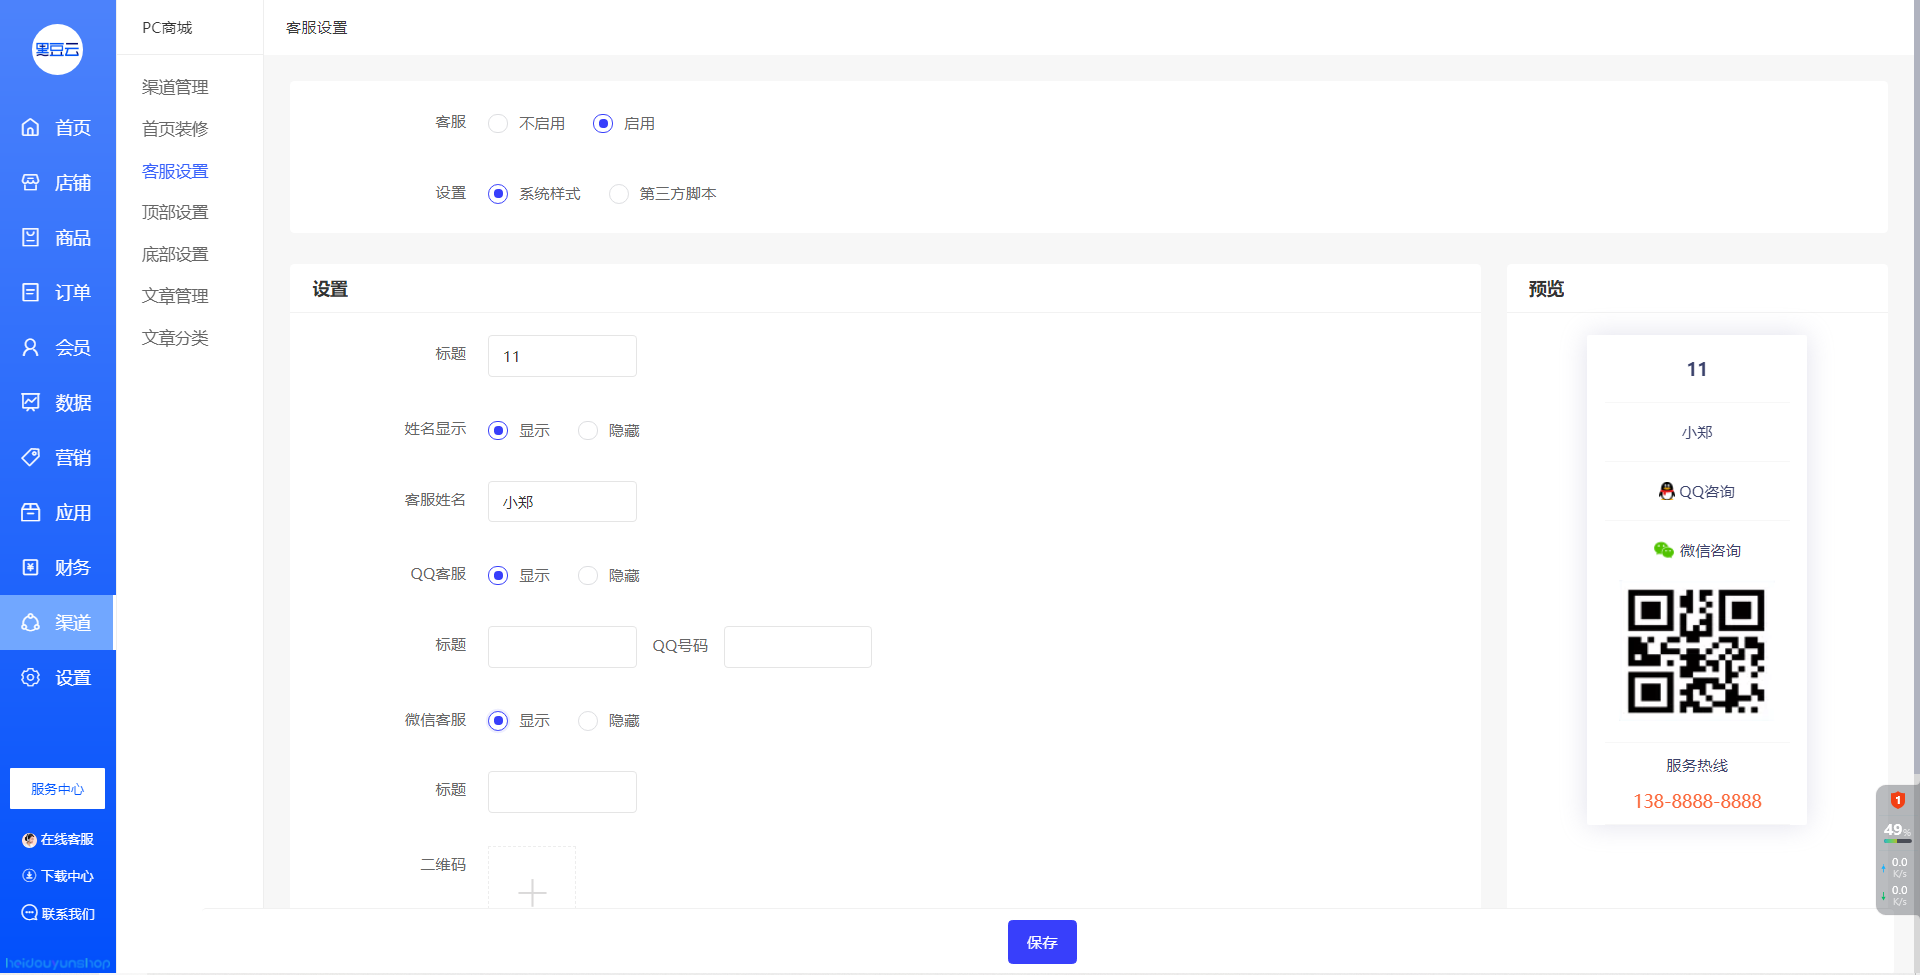This screenshot has height=975, width=1920.
Task: Open 店铺 store icon in sidebar
Action: 31,182
